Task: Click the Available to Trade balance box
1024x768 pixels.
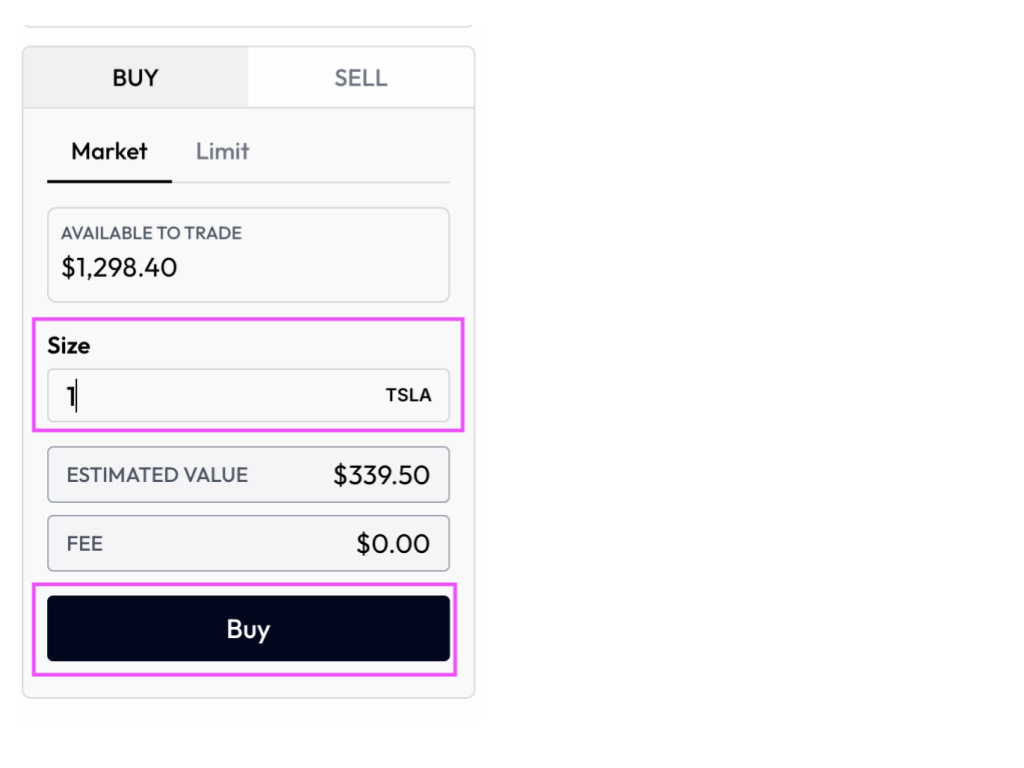Action: (248, 254)
